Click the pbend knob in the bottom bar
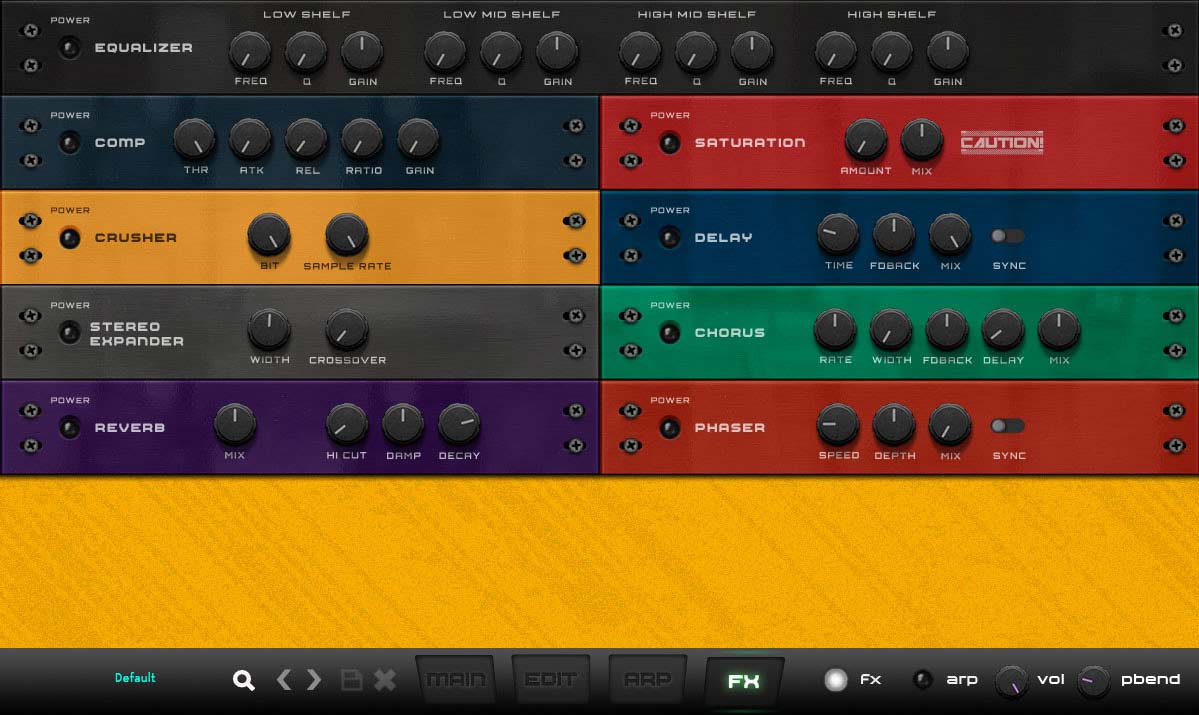1199x715 pixels. tap(1092, 679)
